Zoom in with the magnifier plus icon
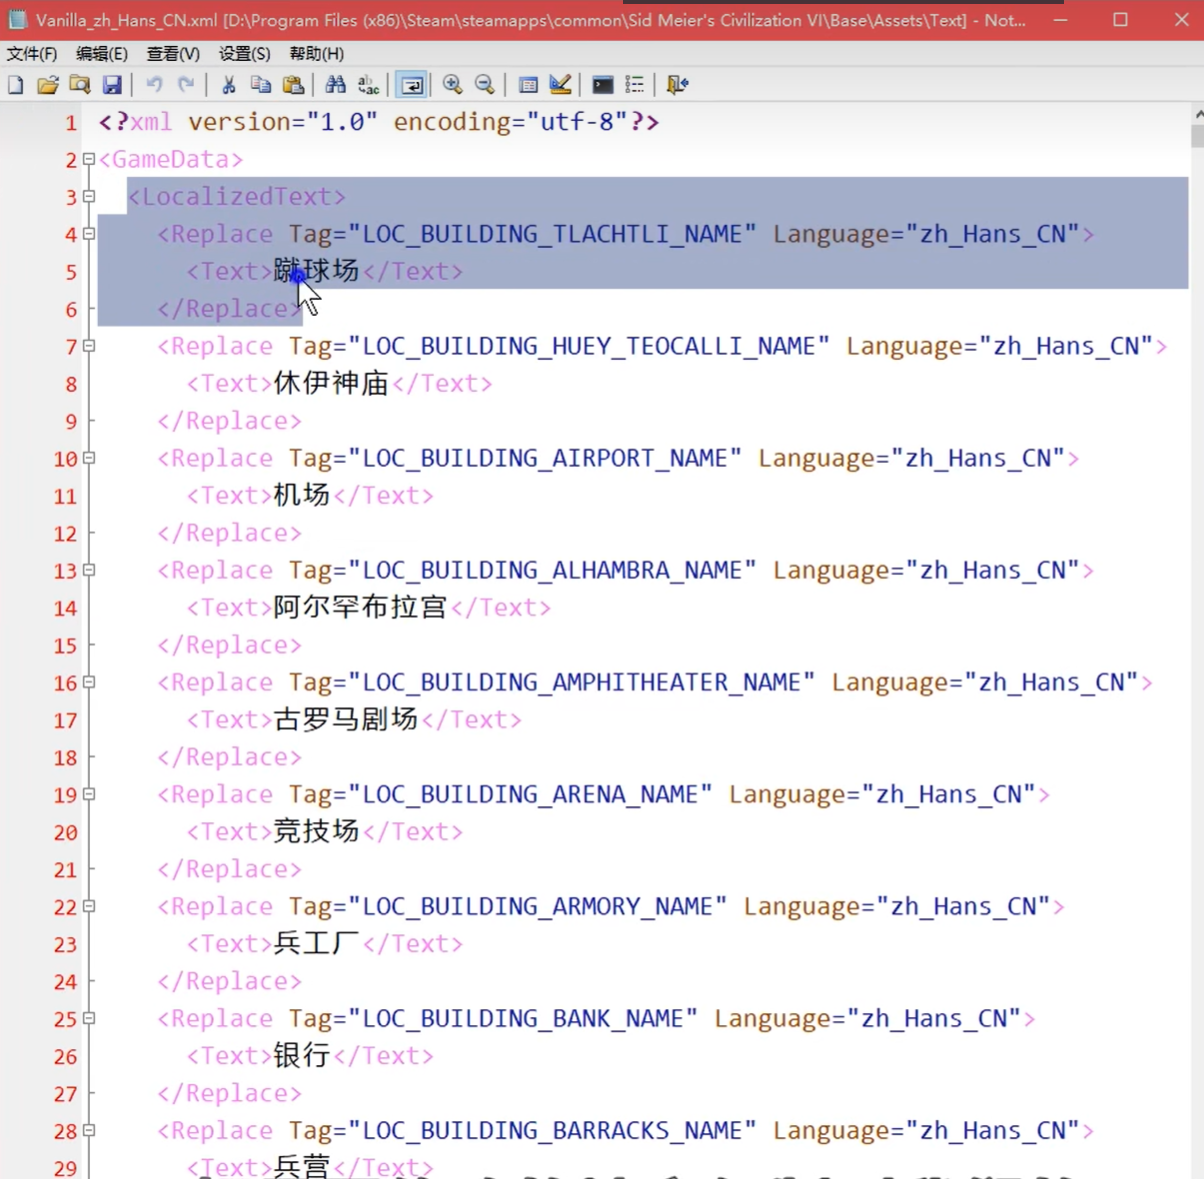Screen dimensions: 1204x1179 (x=453, y=85)
